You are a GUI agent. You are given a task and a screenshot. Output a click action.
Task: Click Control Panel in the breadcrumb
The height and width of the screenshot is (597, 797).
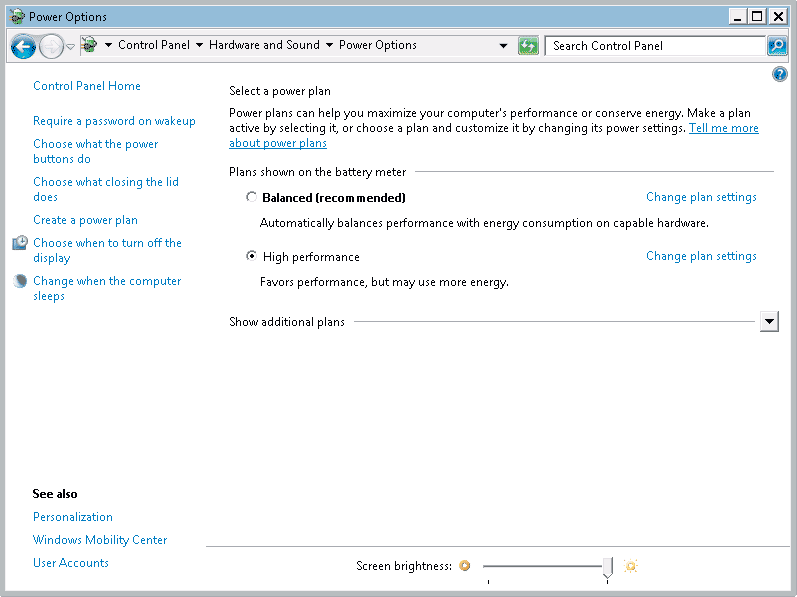pos(154,45)
